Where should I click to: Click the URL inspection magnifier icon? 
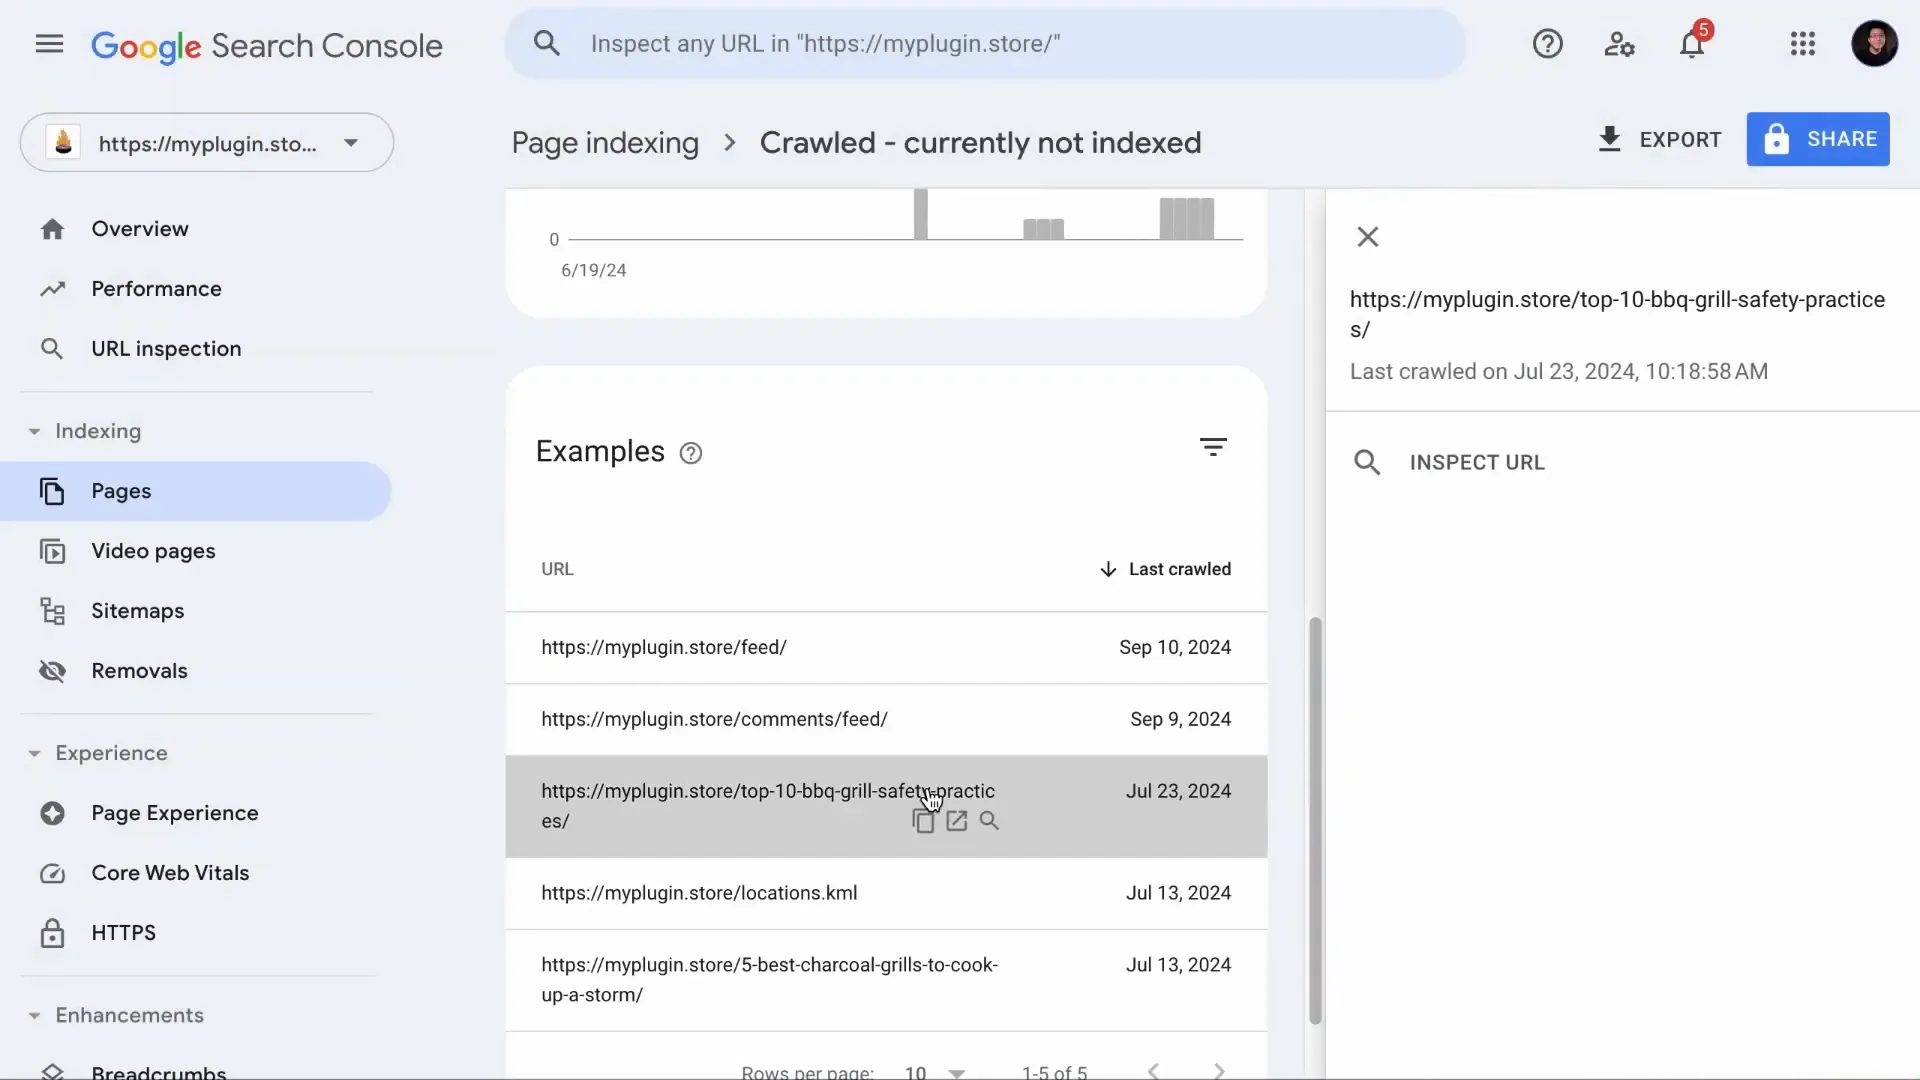click(x=52, y=349)
